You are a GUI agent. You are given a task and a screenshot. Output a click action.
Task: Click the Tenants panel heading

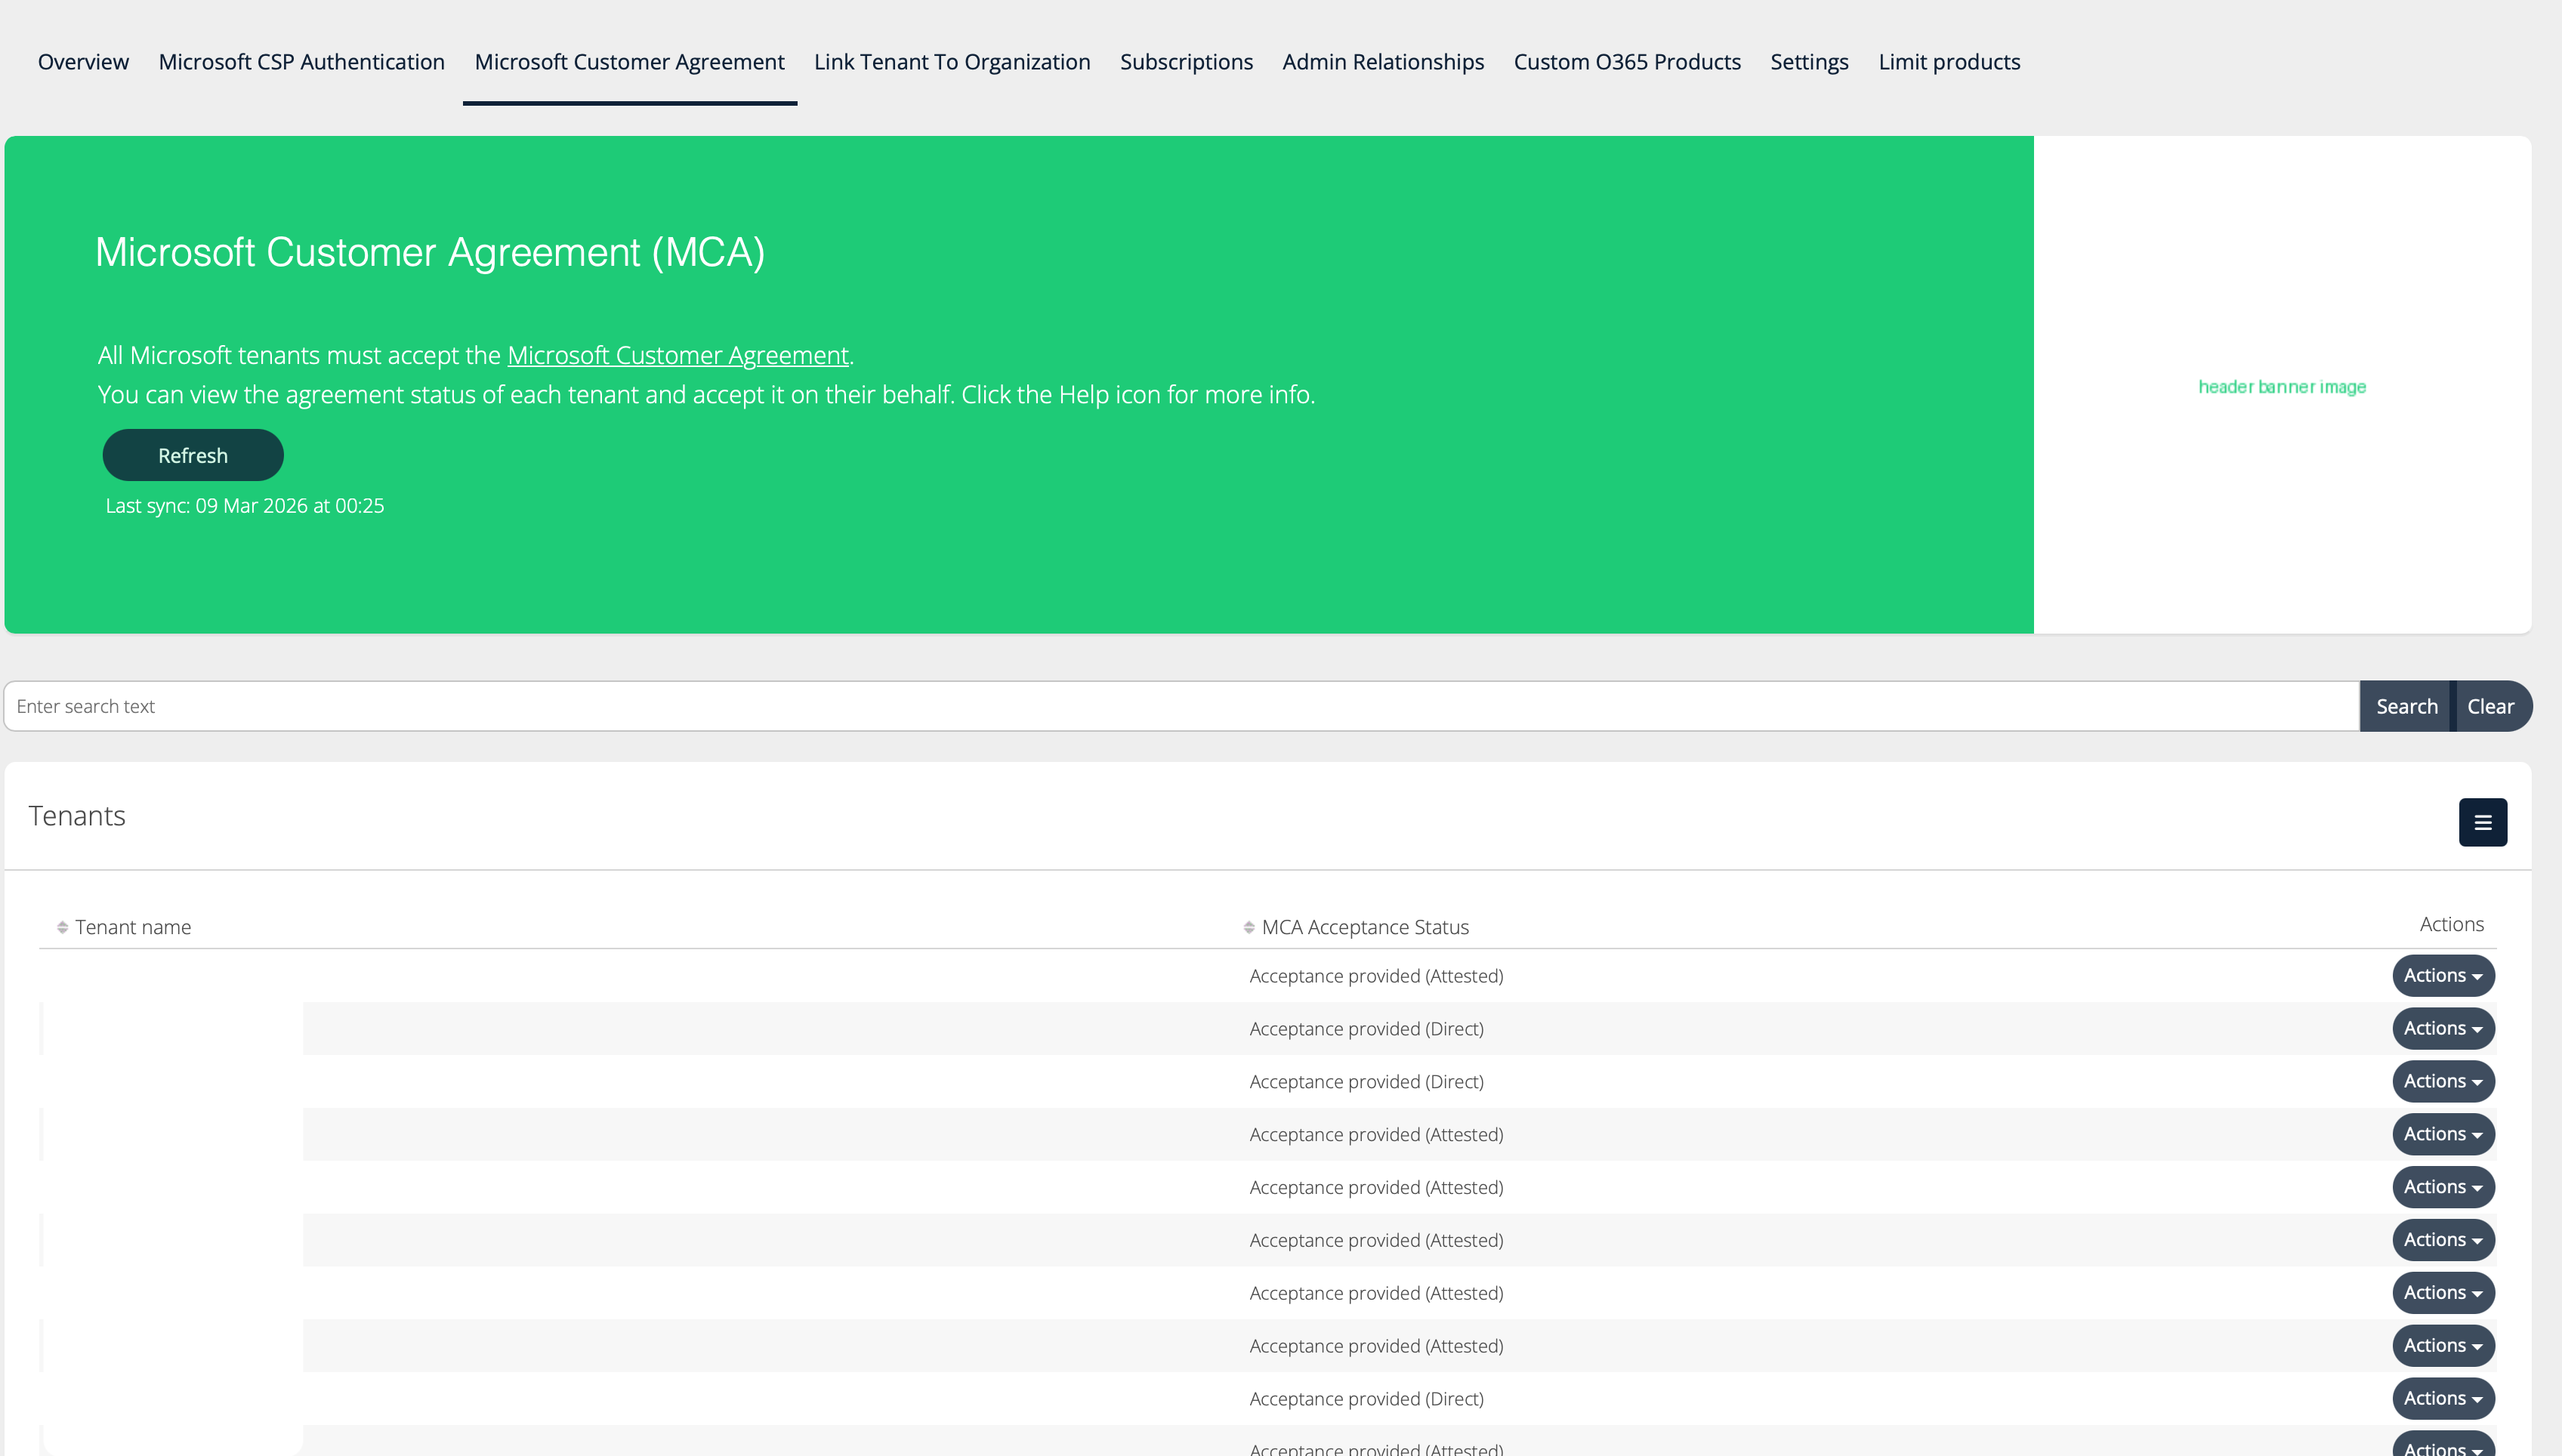click(77, 816)
